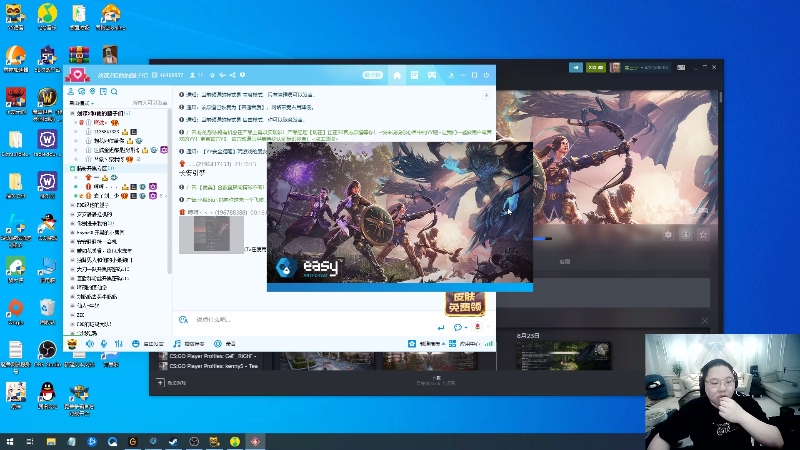Click the green Steam notification button
Image resolution: width=800 pixels, height=450 pixels.
coord(595,67)
